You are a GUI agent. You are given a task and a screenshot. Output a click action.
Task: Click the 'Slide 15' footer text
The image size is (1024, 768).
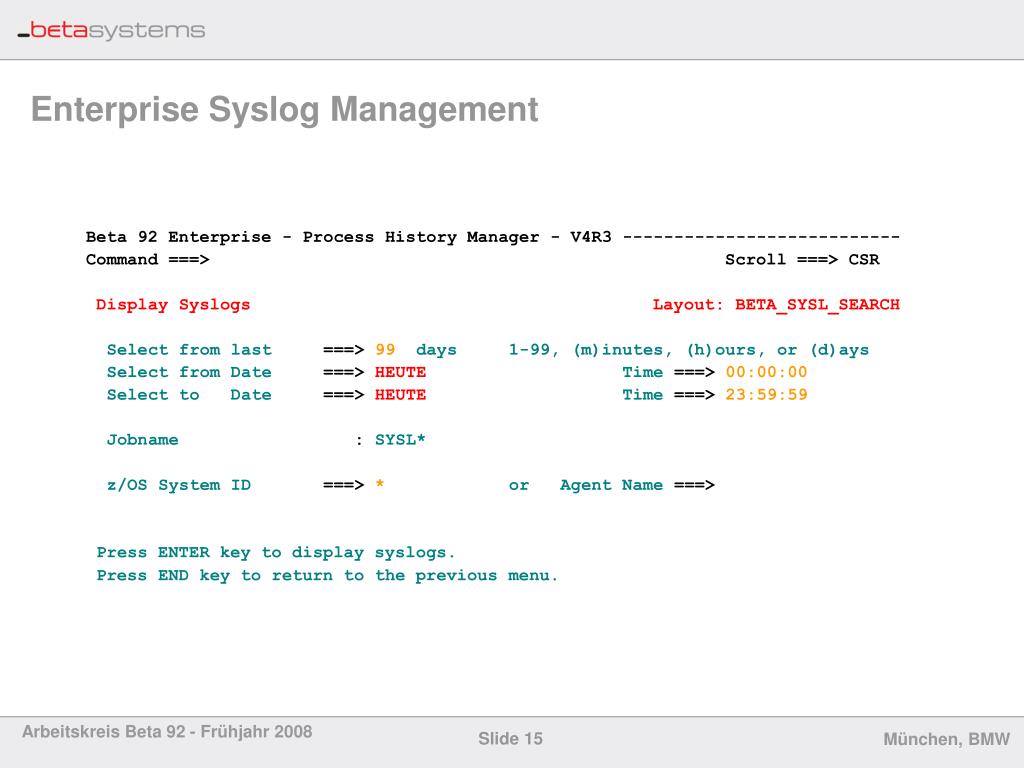coord(510,739)
